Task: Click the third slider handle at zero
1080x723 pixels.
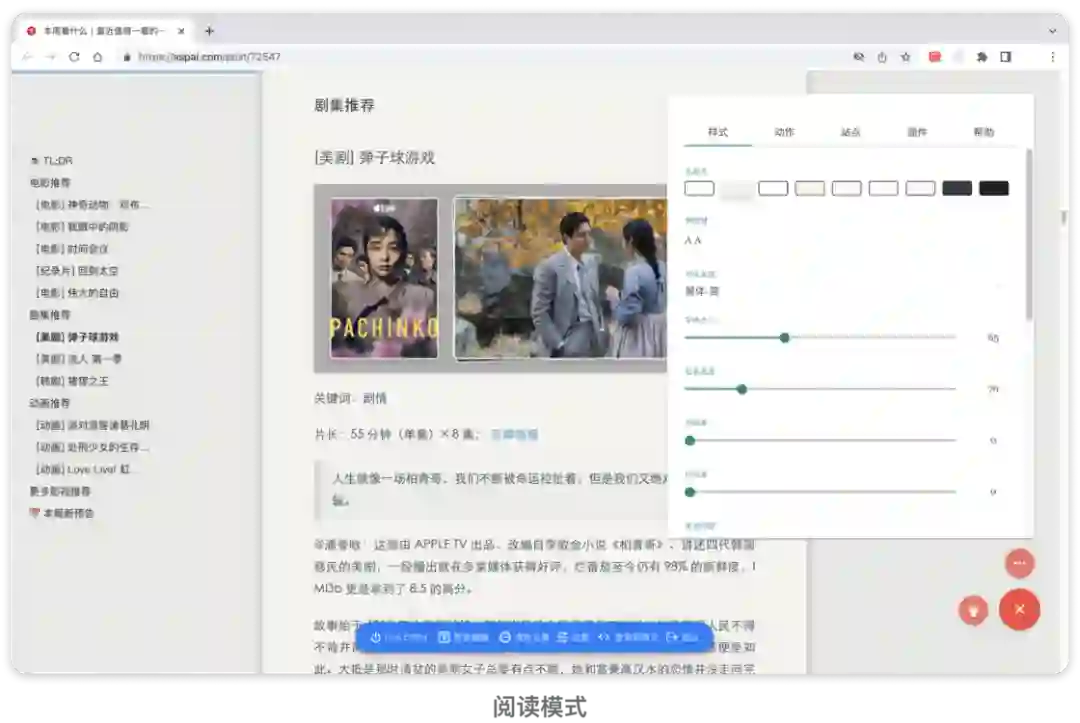Action: tap(690, 441)
